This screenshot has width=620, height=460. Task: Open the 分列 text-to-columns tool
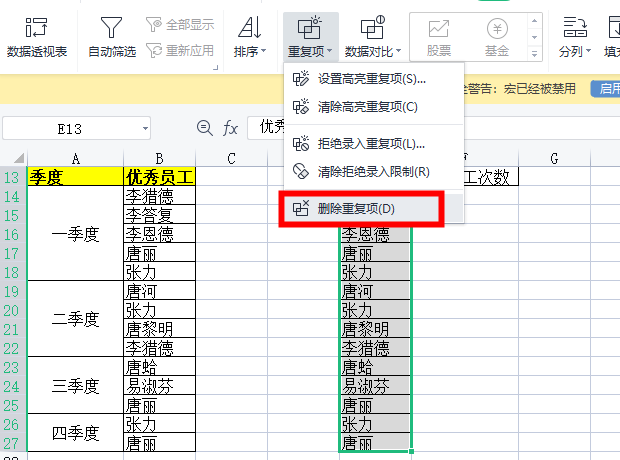click(575, 38)
